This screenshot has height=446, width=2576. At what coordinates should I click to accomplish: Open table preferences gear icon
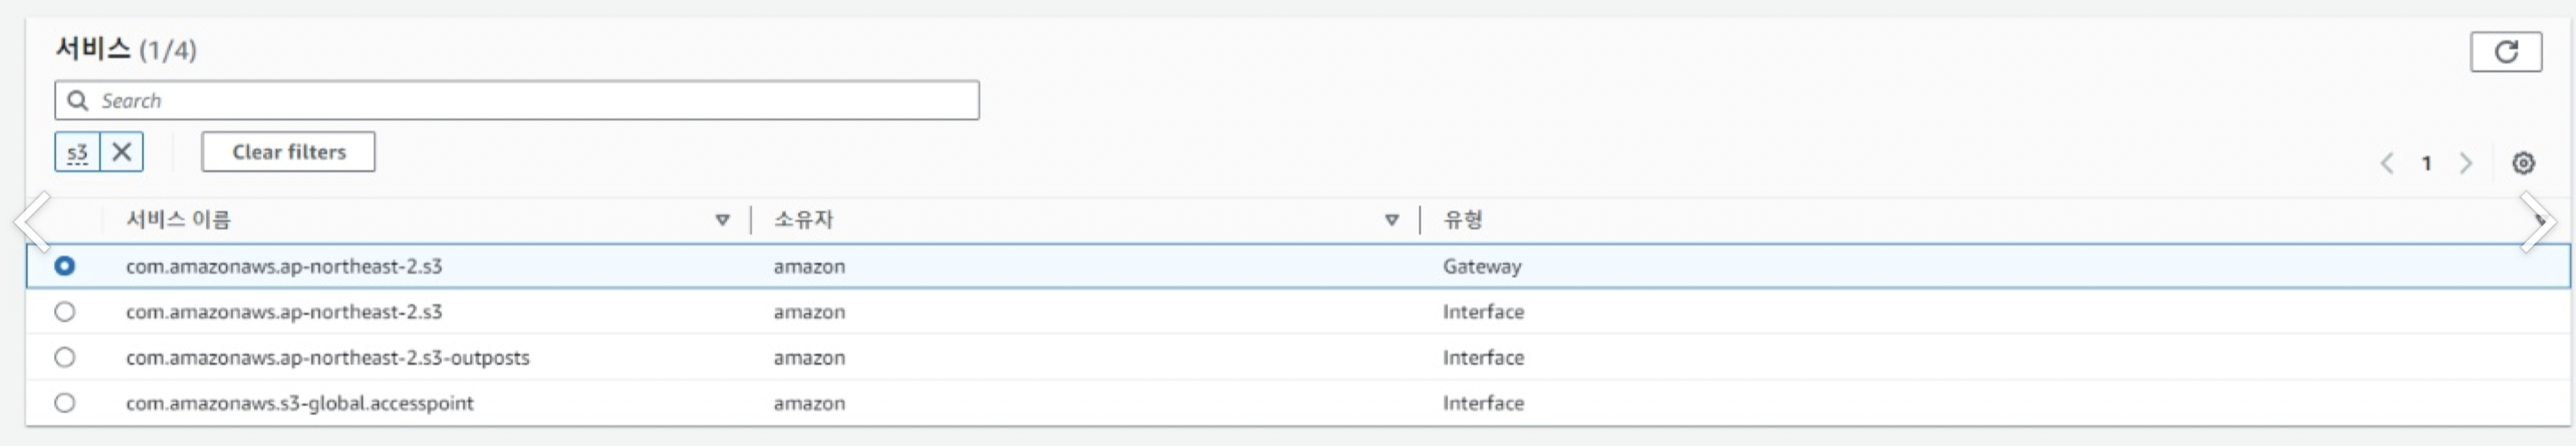[x=2523, y=163]
